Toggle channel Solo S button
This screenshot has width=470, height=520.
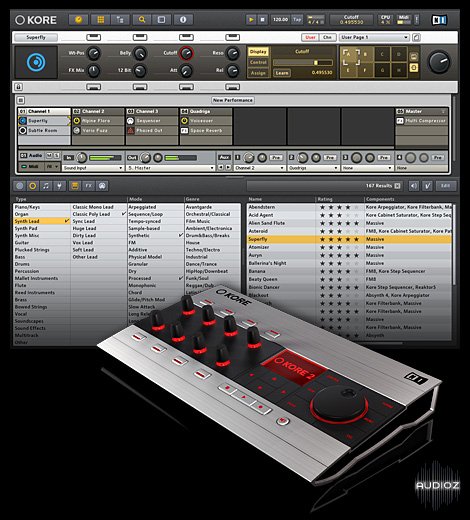coord(57,155)
